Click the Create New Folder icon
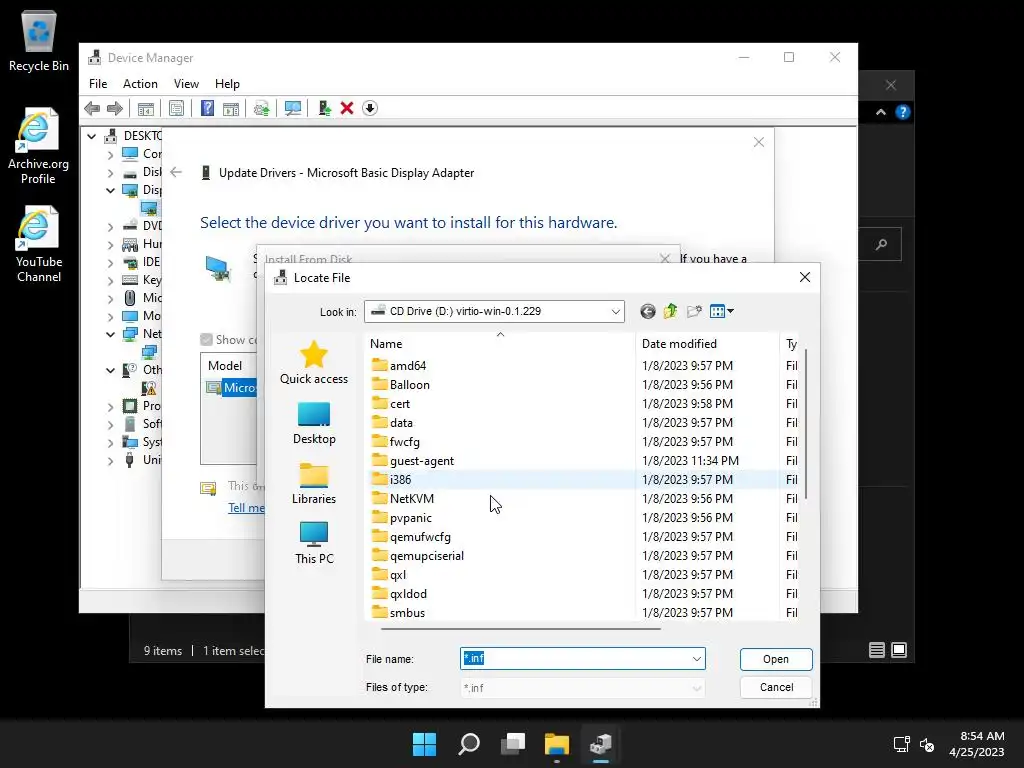1024x768 pixels. [x=694, y=312]
